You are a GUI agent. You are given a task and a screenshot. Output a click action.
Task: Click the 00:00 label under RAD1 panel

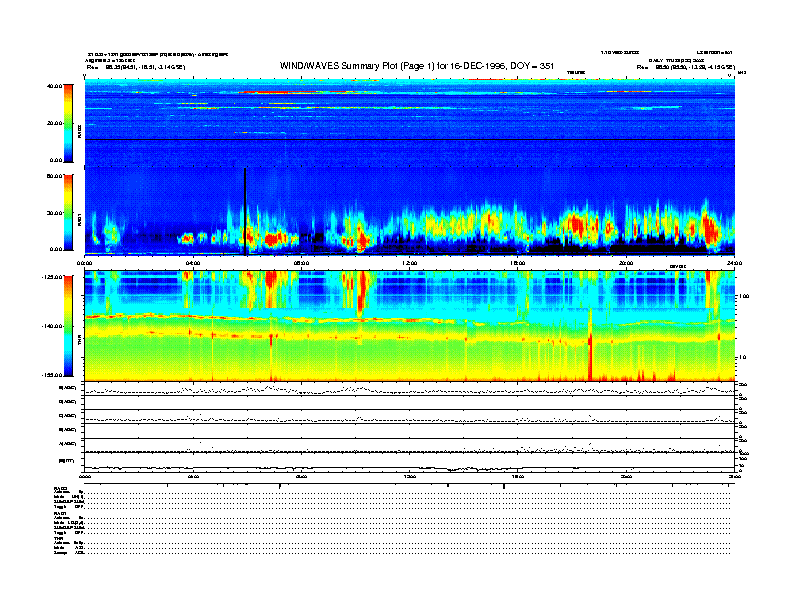[x=84, y=263]
